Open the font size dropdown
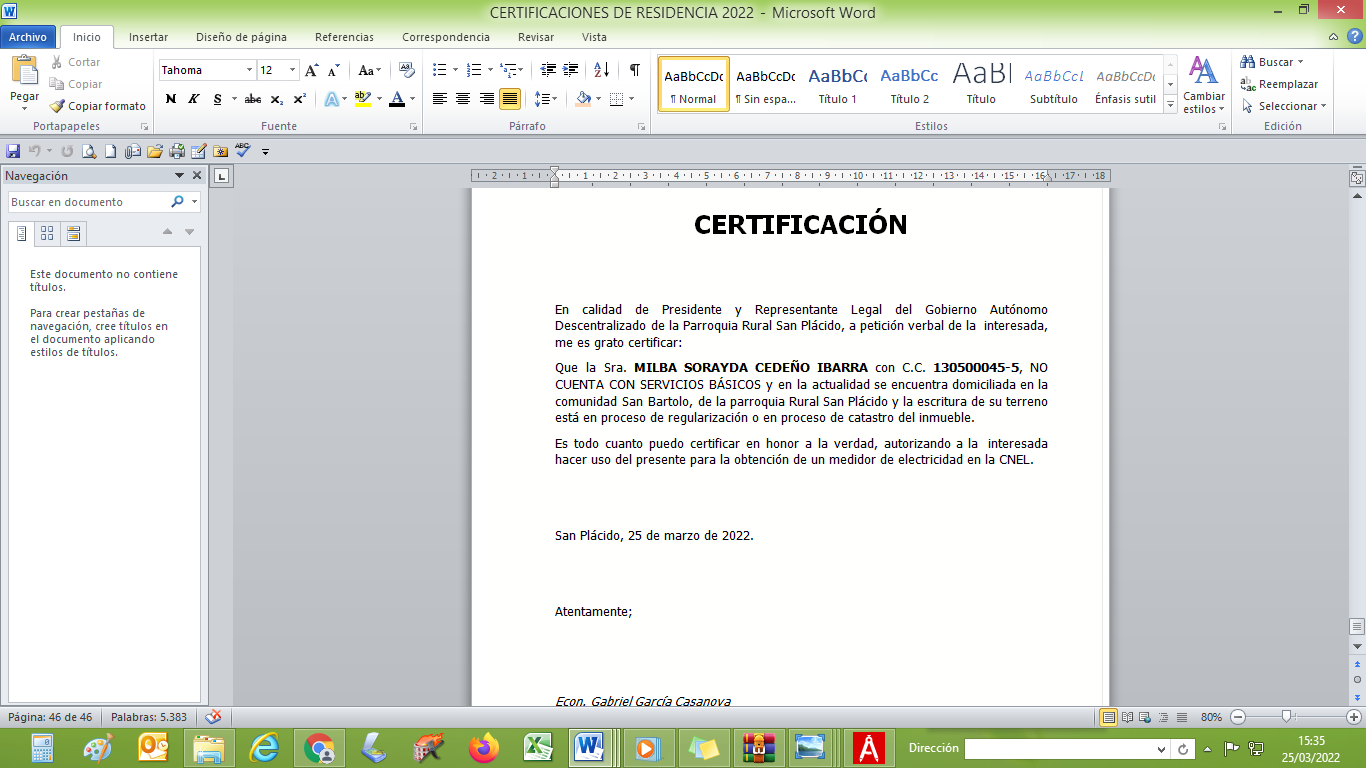Viewport: 1366px width, 768px height. 292,70
